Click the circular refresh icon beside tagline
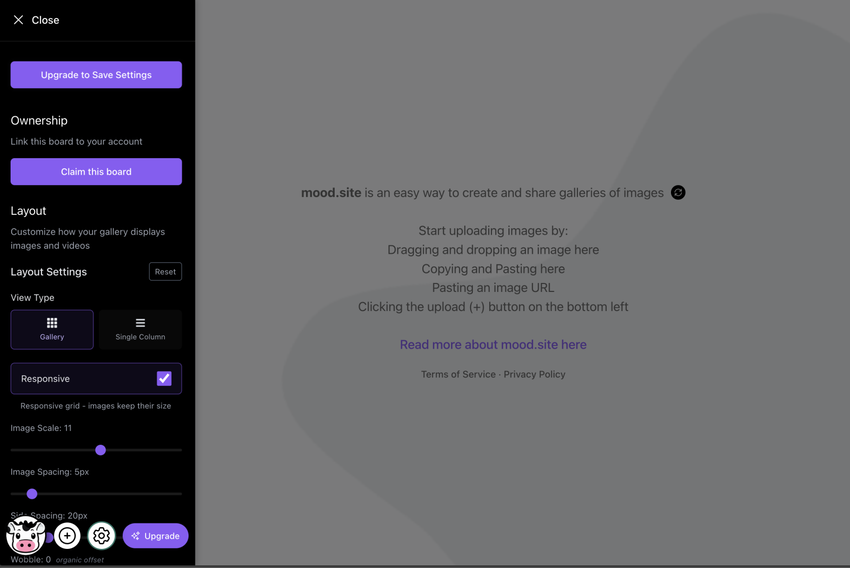 (678, 193)
